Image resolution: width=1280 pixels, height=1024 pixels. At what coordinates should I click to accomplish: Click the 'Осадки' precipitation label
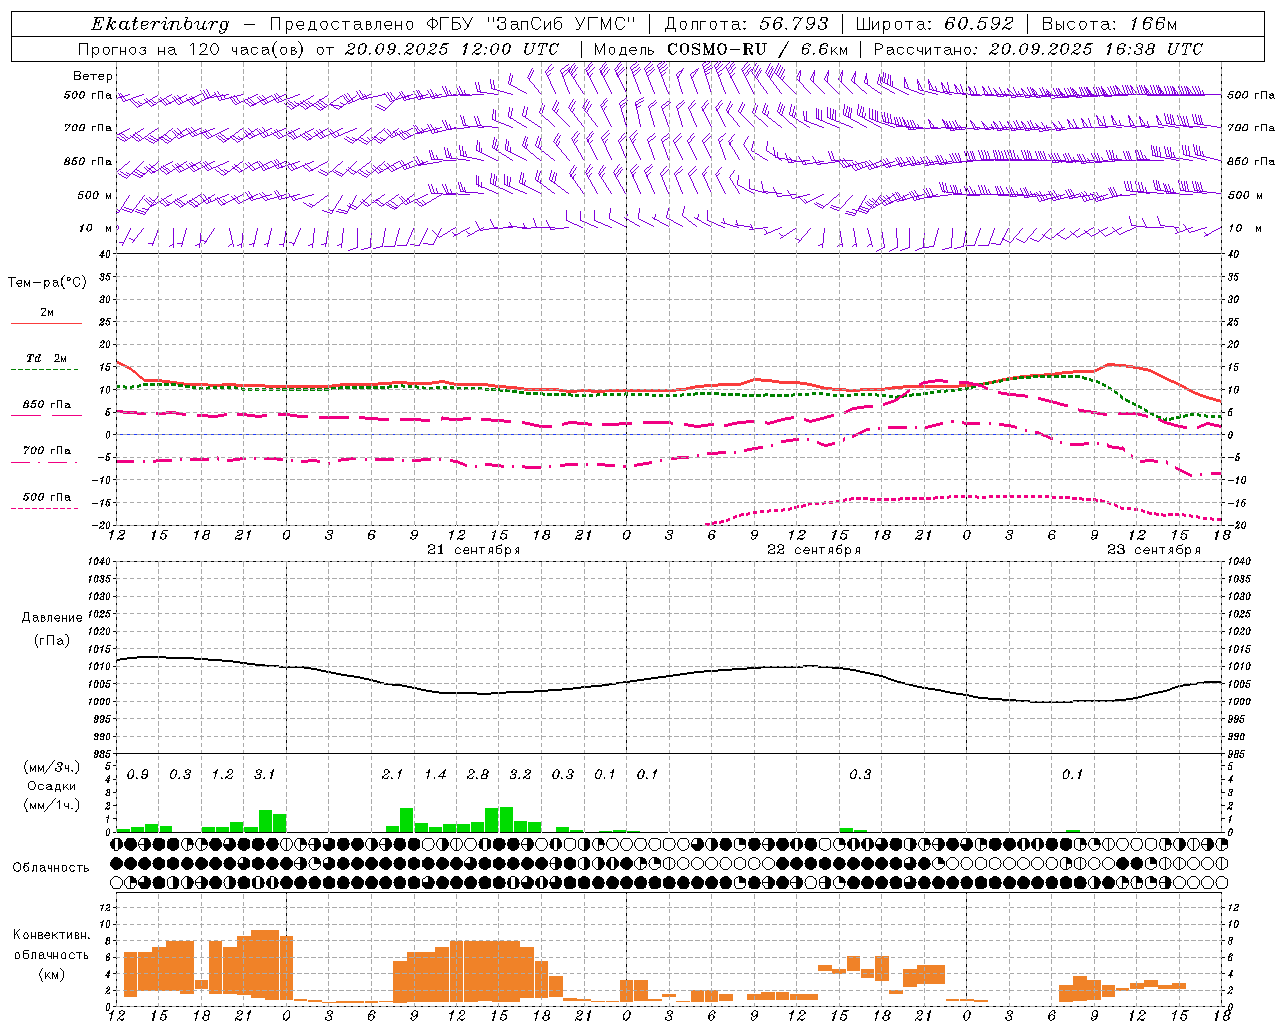point(52,786)
